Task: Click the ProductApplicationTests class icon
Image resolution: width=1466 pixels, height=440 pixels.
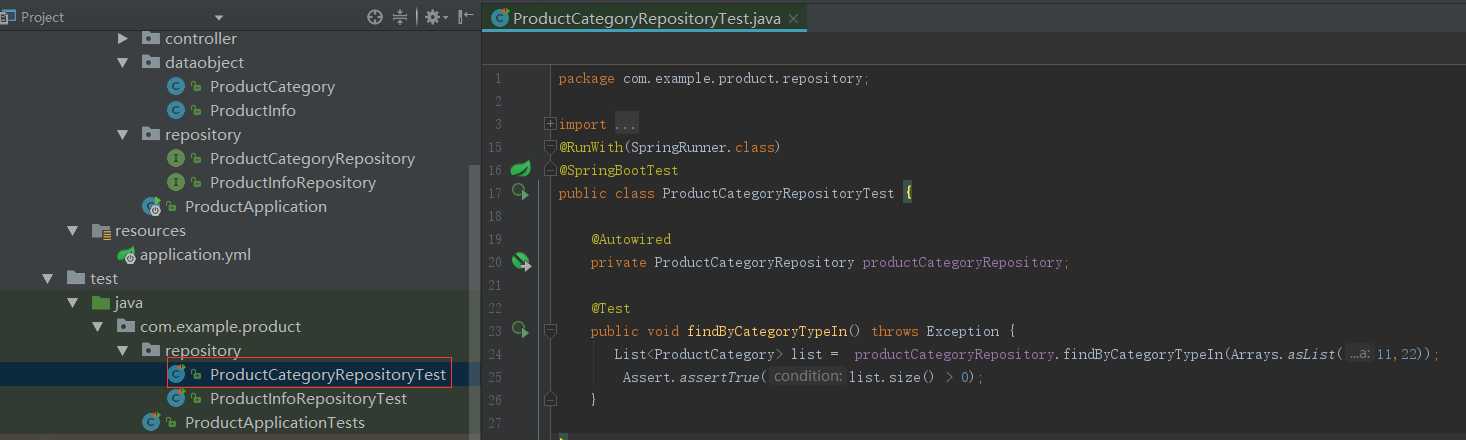Action: click(152, 423)
